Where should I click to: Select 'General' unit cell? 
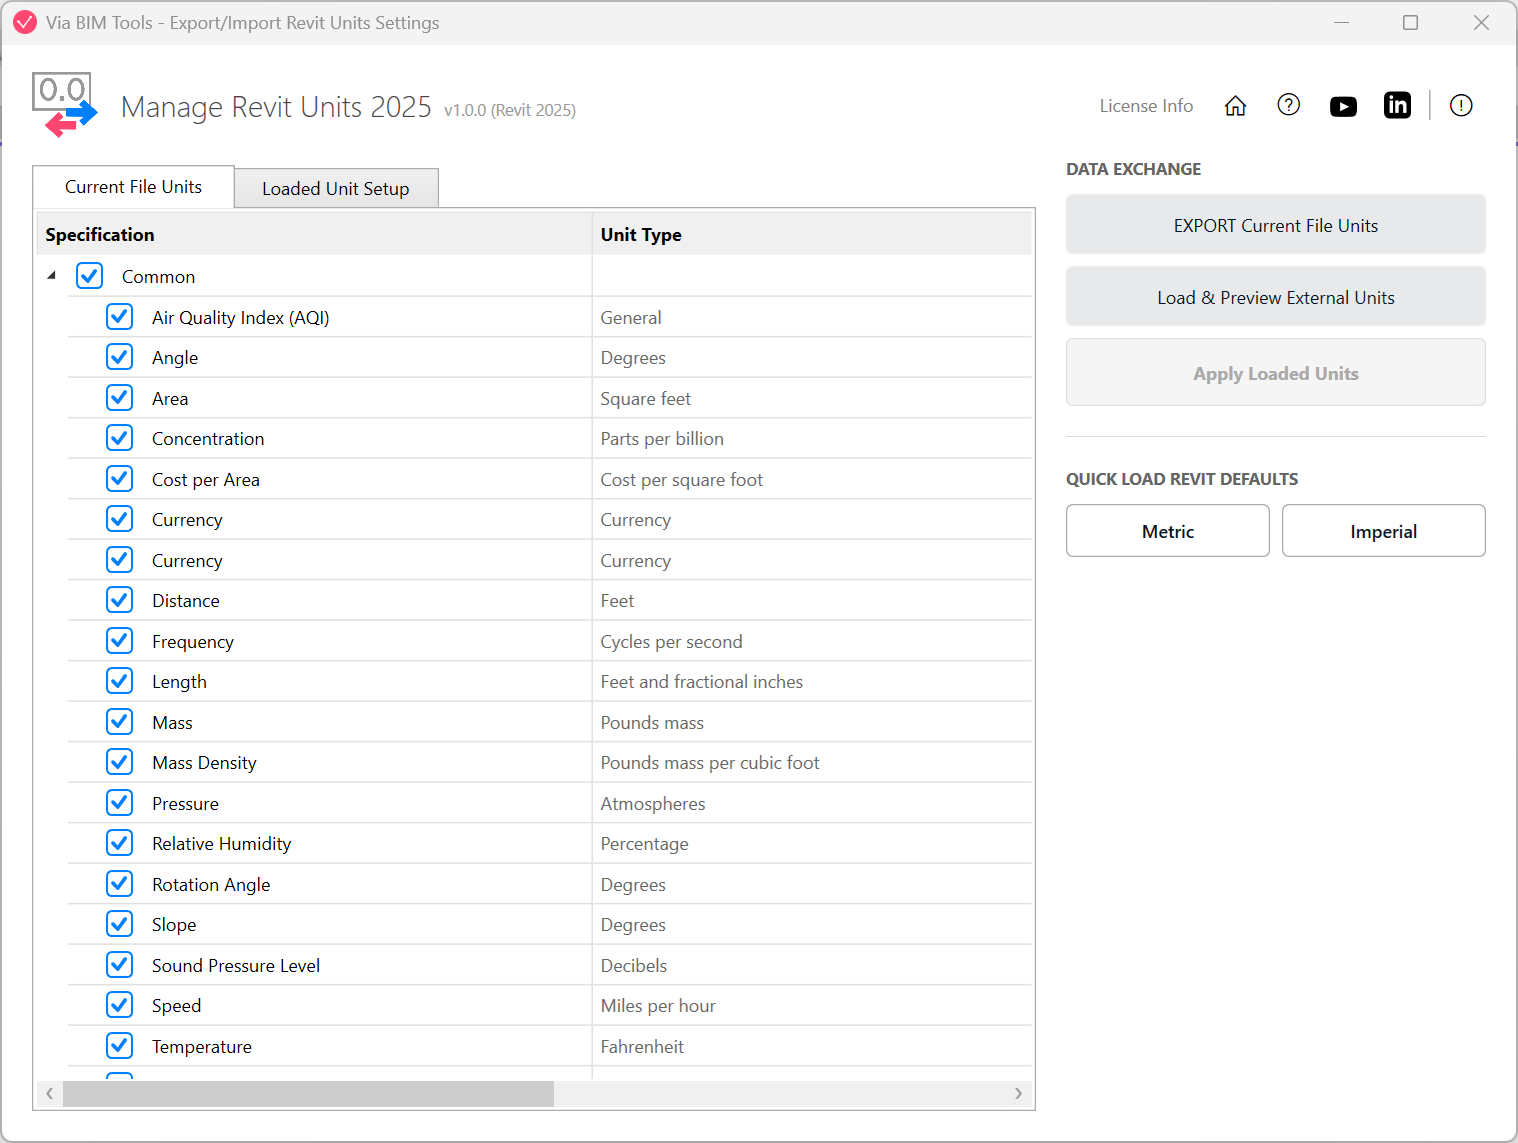coord(812,317)
